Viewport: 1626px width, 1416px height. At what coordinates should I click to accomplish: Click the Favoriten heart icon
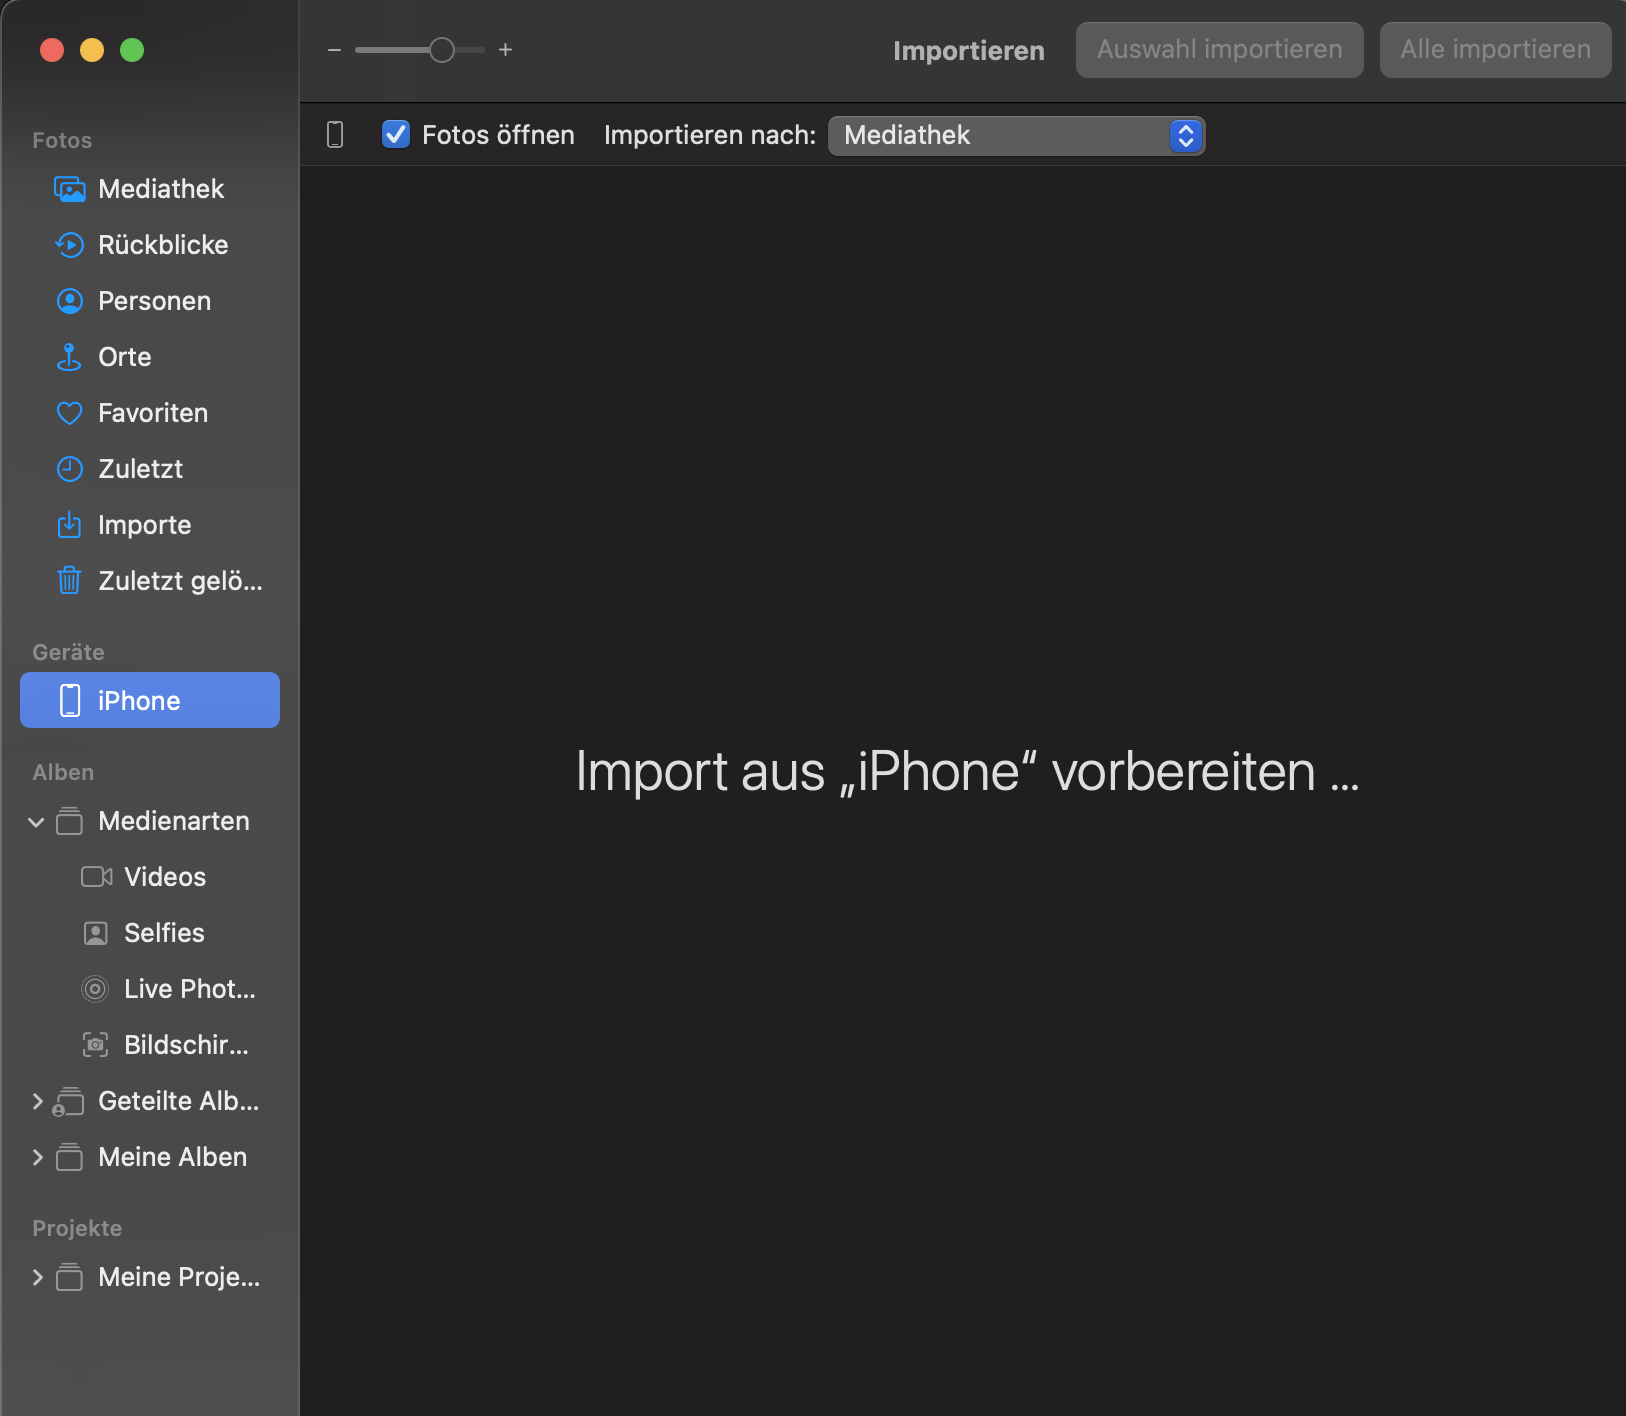pos(69,413)
